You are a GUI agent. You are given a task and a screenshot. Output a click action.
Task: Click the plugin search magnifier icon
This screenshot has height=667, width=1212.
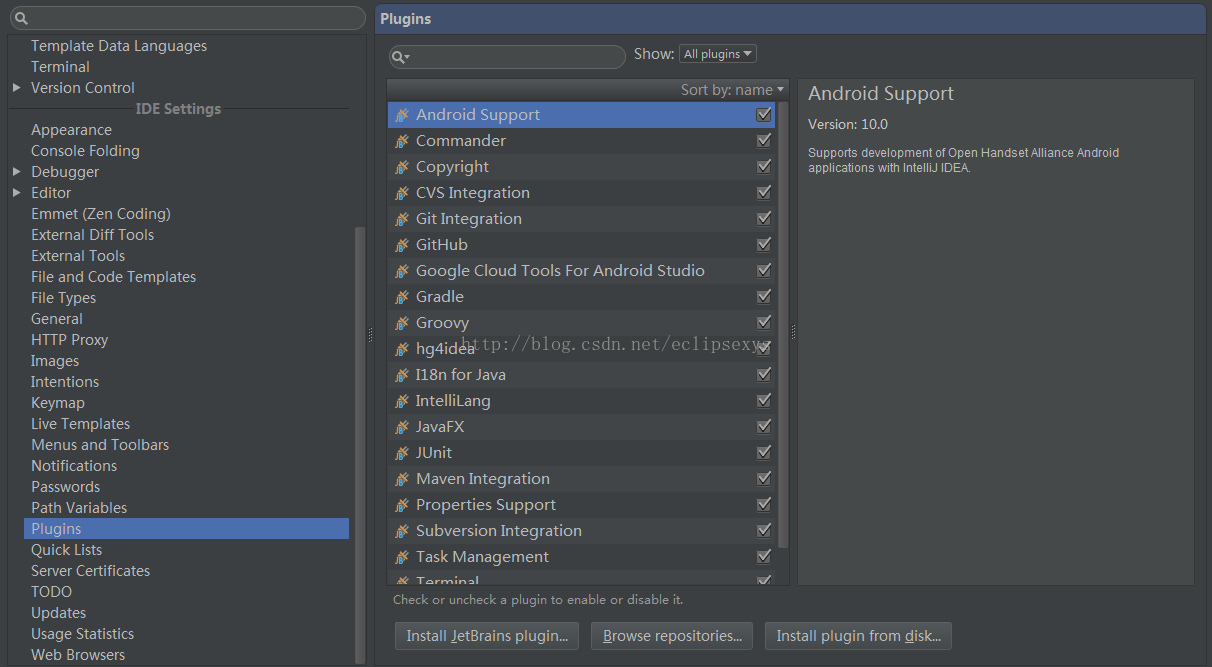click(x=400, y=57)
